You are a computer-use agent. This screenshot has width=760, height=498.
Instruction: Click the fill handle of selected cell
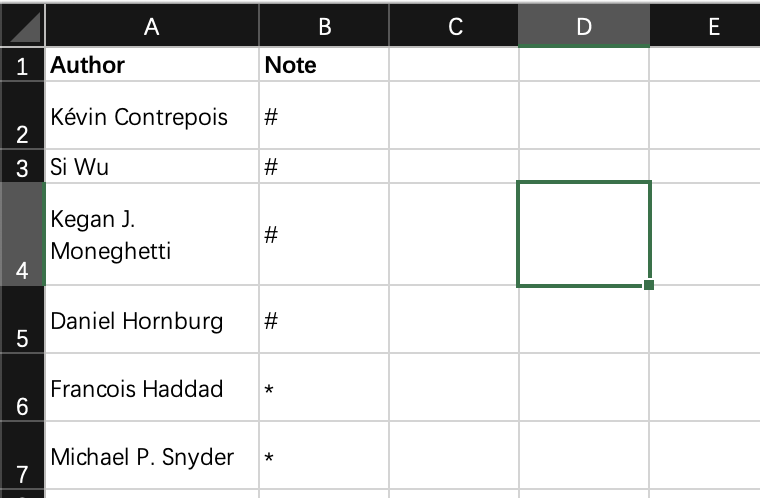(649, 285)
